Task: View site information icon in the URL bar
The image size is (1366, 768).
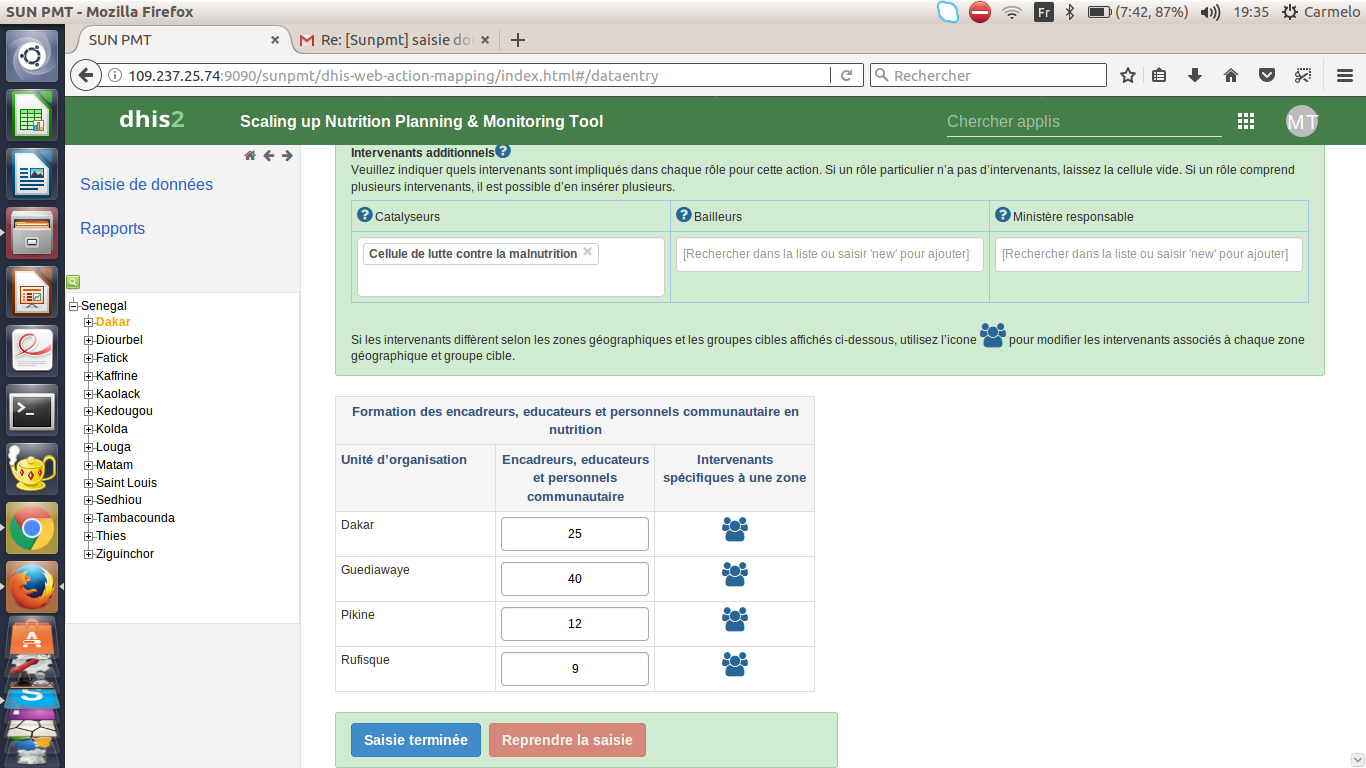Action: pyautogui.click(x=114, y=75)
